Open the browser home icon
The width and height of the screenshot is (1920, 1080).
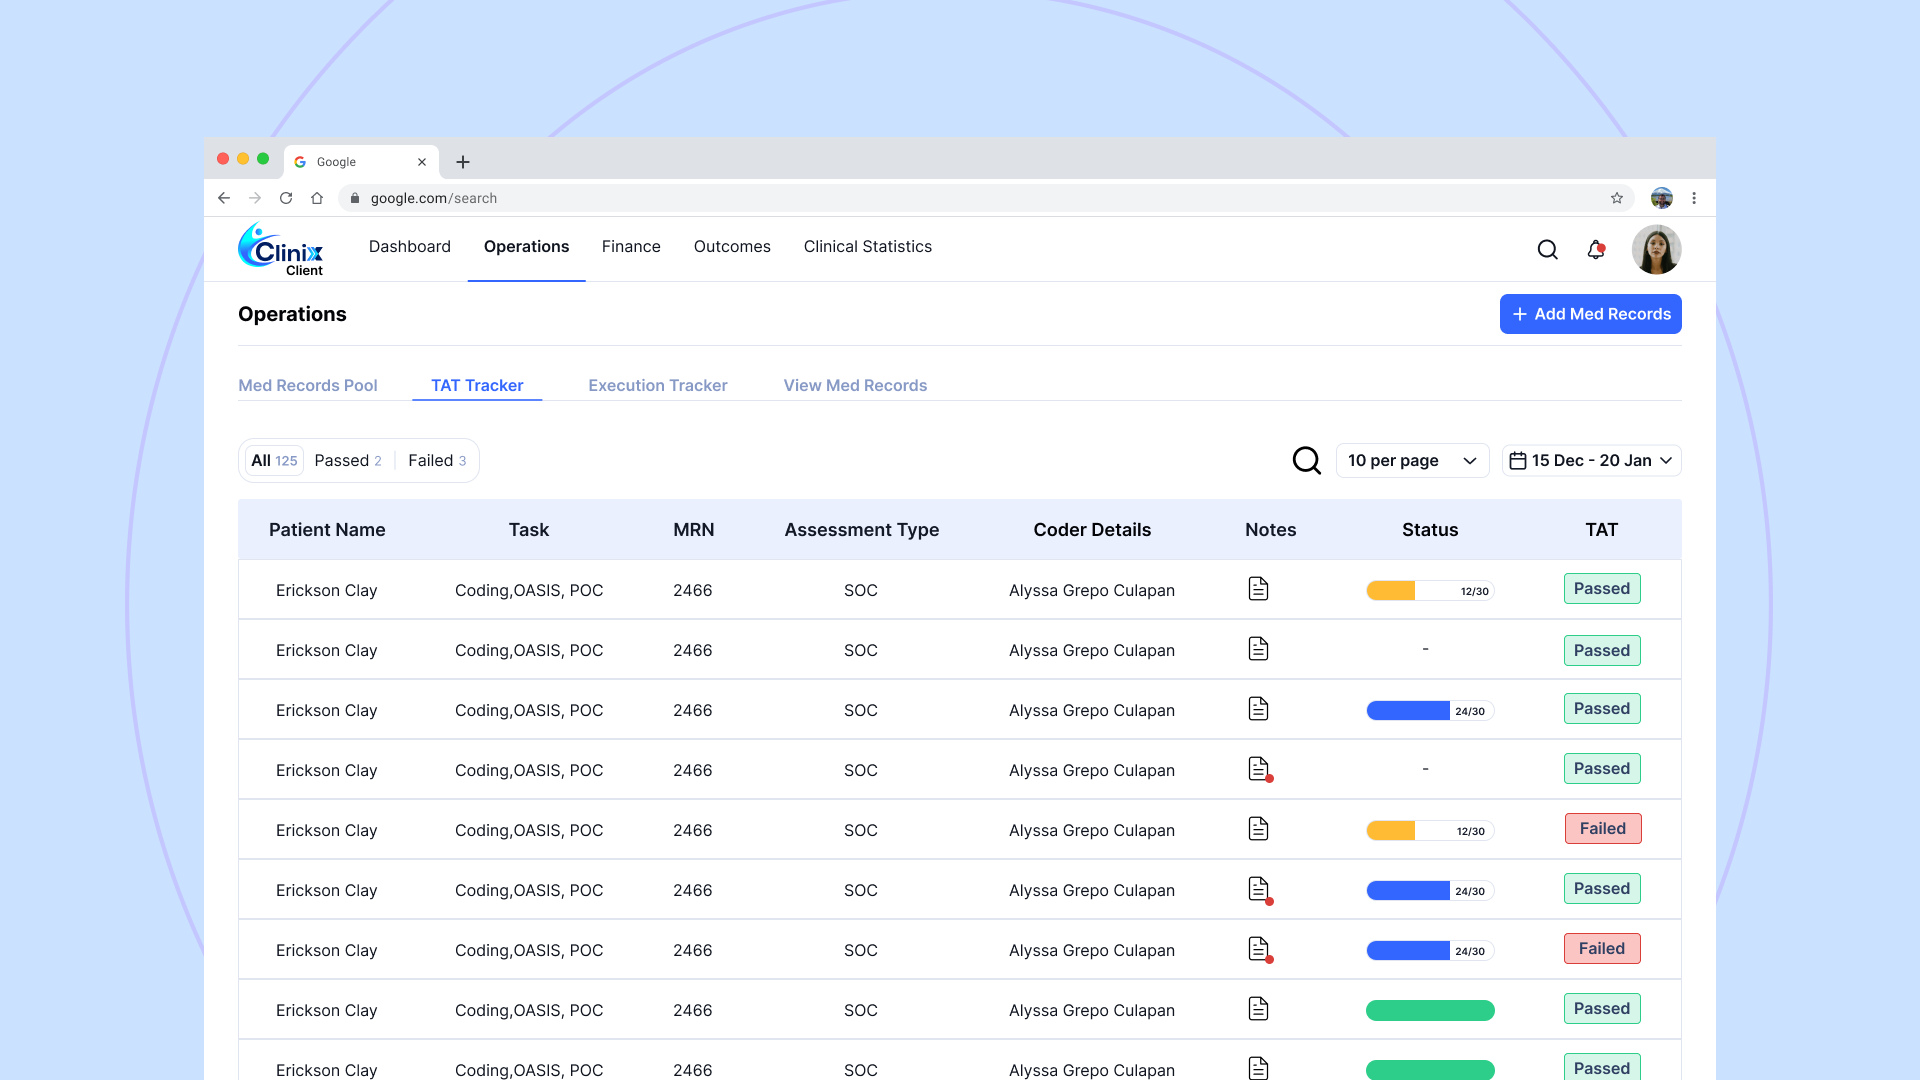click(317, 198)
